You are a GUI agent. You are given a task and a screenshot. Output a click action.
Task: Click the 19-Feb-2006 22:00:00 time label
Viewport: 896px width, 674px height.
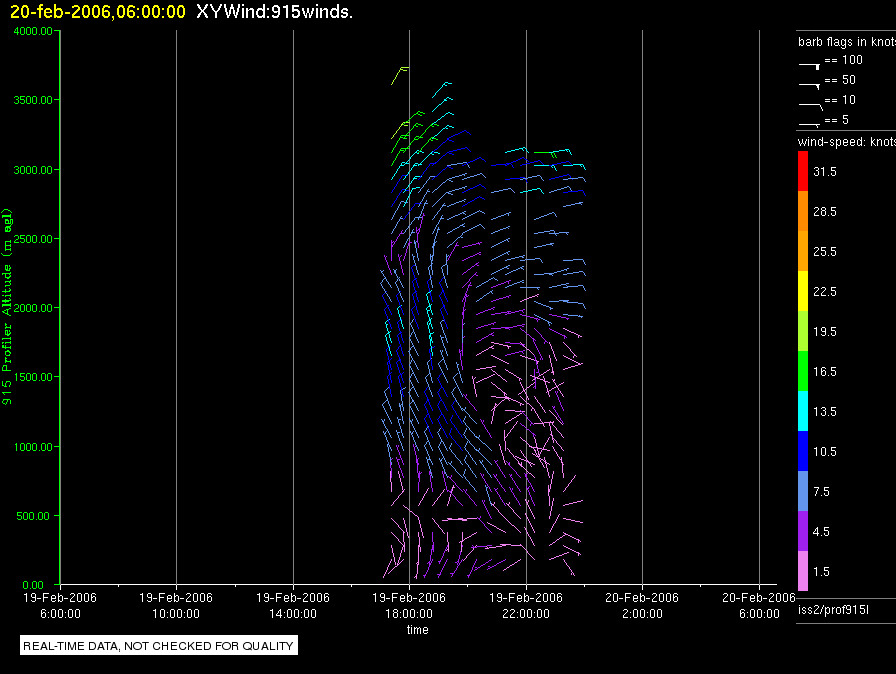(526, 605)
